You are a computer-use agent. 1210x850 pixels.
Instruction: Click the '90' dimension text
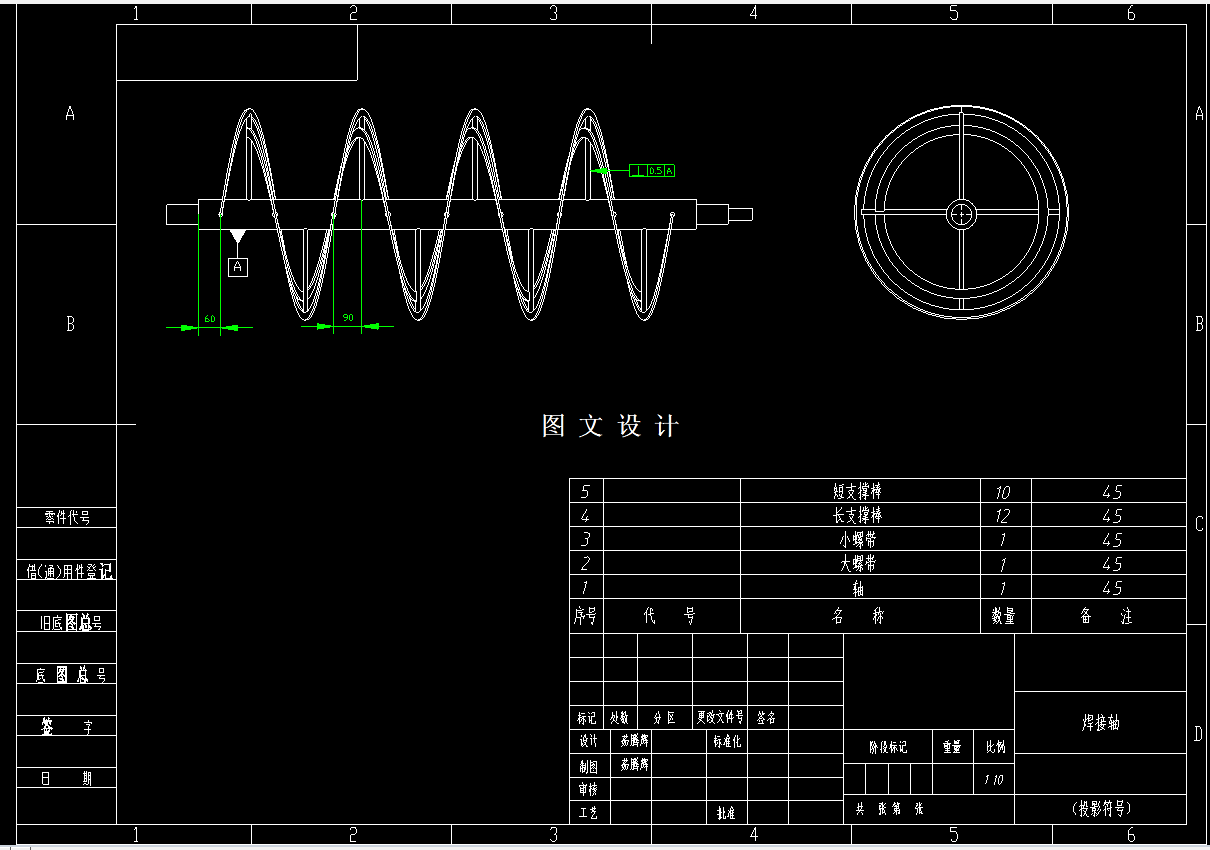[x=348, y=317]
